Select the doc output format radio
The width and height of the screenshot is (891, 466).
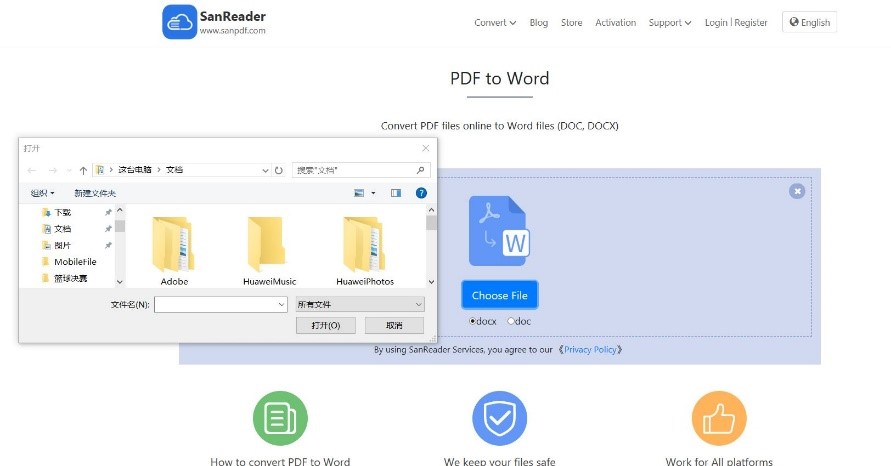click(510, 321)
